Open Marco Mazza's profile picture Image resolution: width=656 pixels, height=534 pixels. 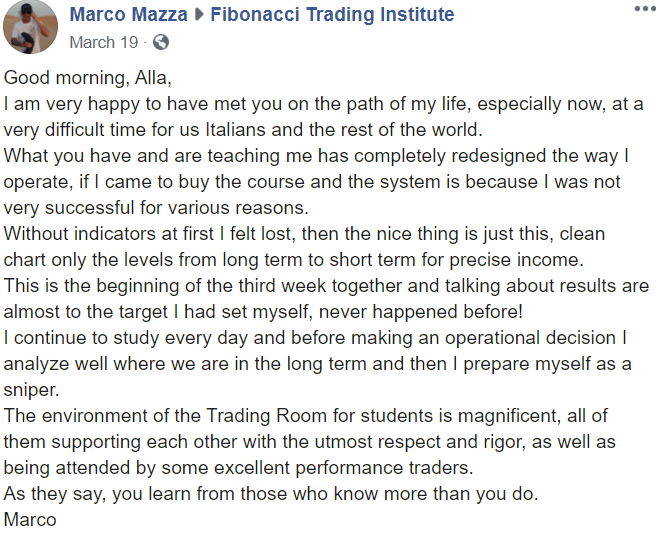[30, 27]
